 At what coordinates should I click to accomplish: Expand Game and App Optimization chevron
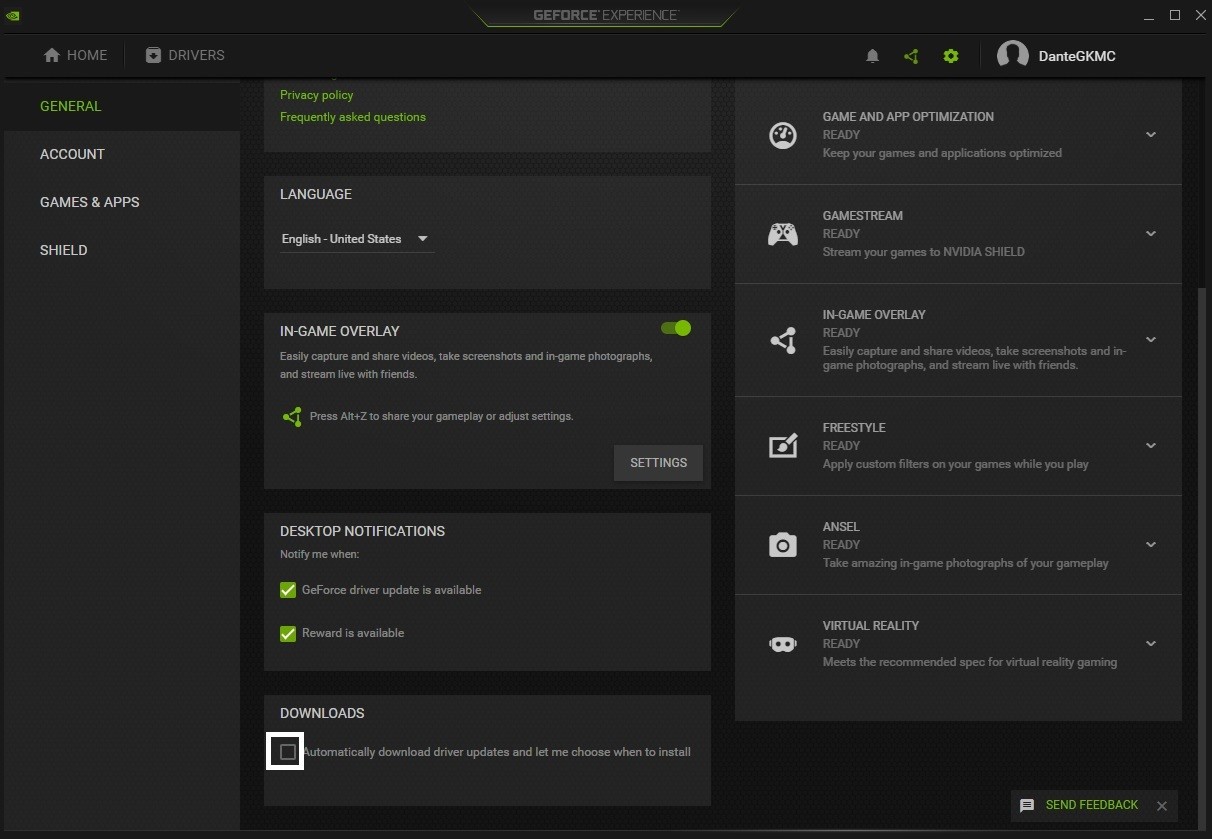coord(1151,135)
